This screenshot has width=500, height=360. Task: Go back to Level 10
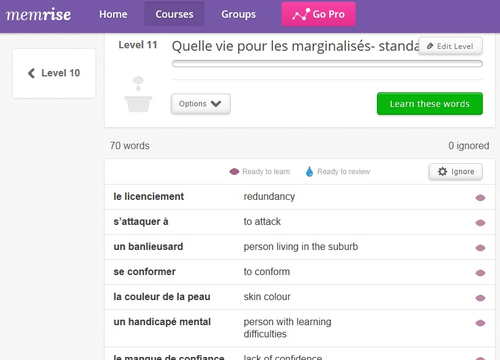pyautogui.click(x=54, y=73)
